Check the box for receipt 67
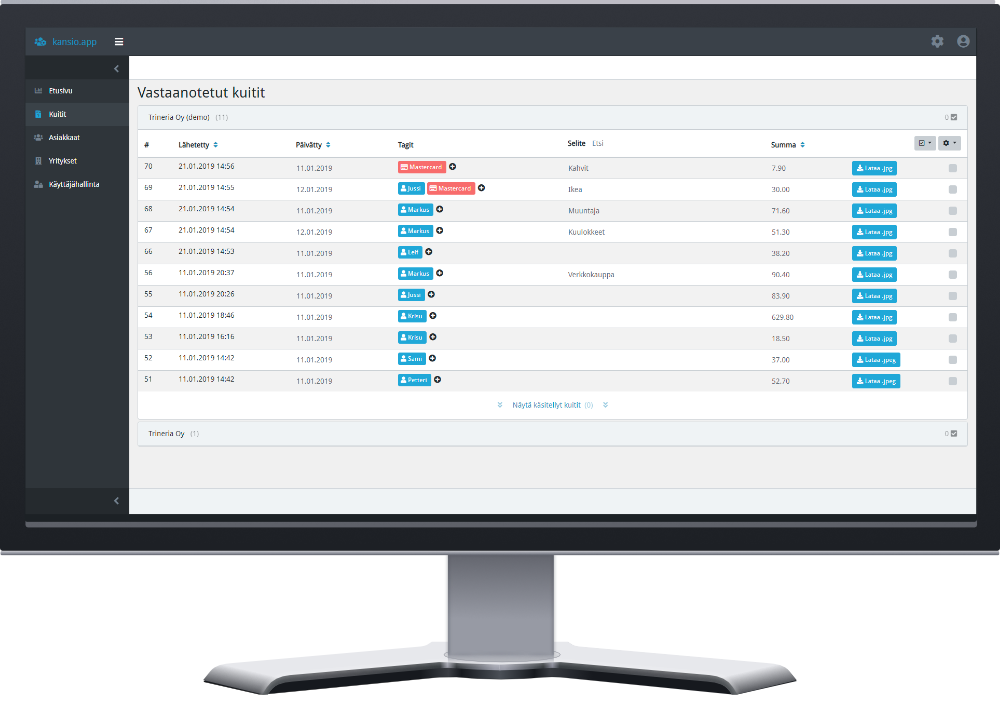The height and width of the screenshot is (701, 1000). (952, 232)
